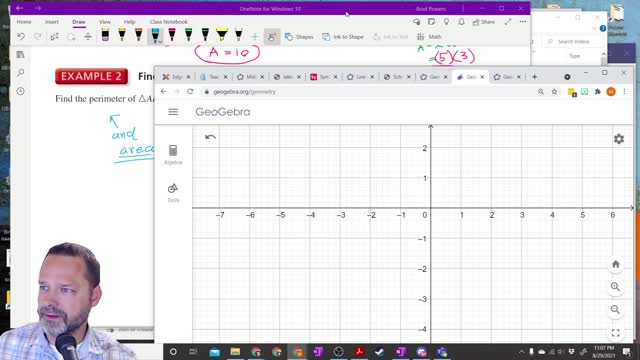
Task: Zoom out on the GeoGebra graph
Action: 616,309
